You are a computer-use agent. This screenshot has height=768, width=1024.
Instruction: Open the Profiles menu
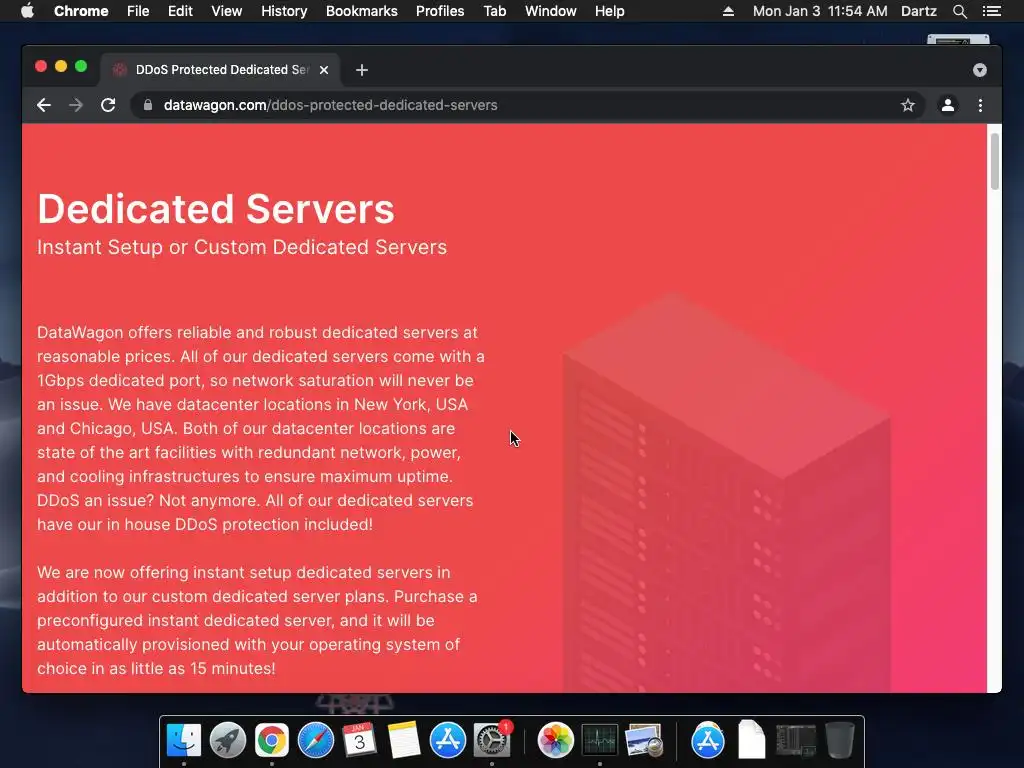pyautogui.click(x=440, y=11)
